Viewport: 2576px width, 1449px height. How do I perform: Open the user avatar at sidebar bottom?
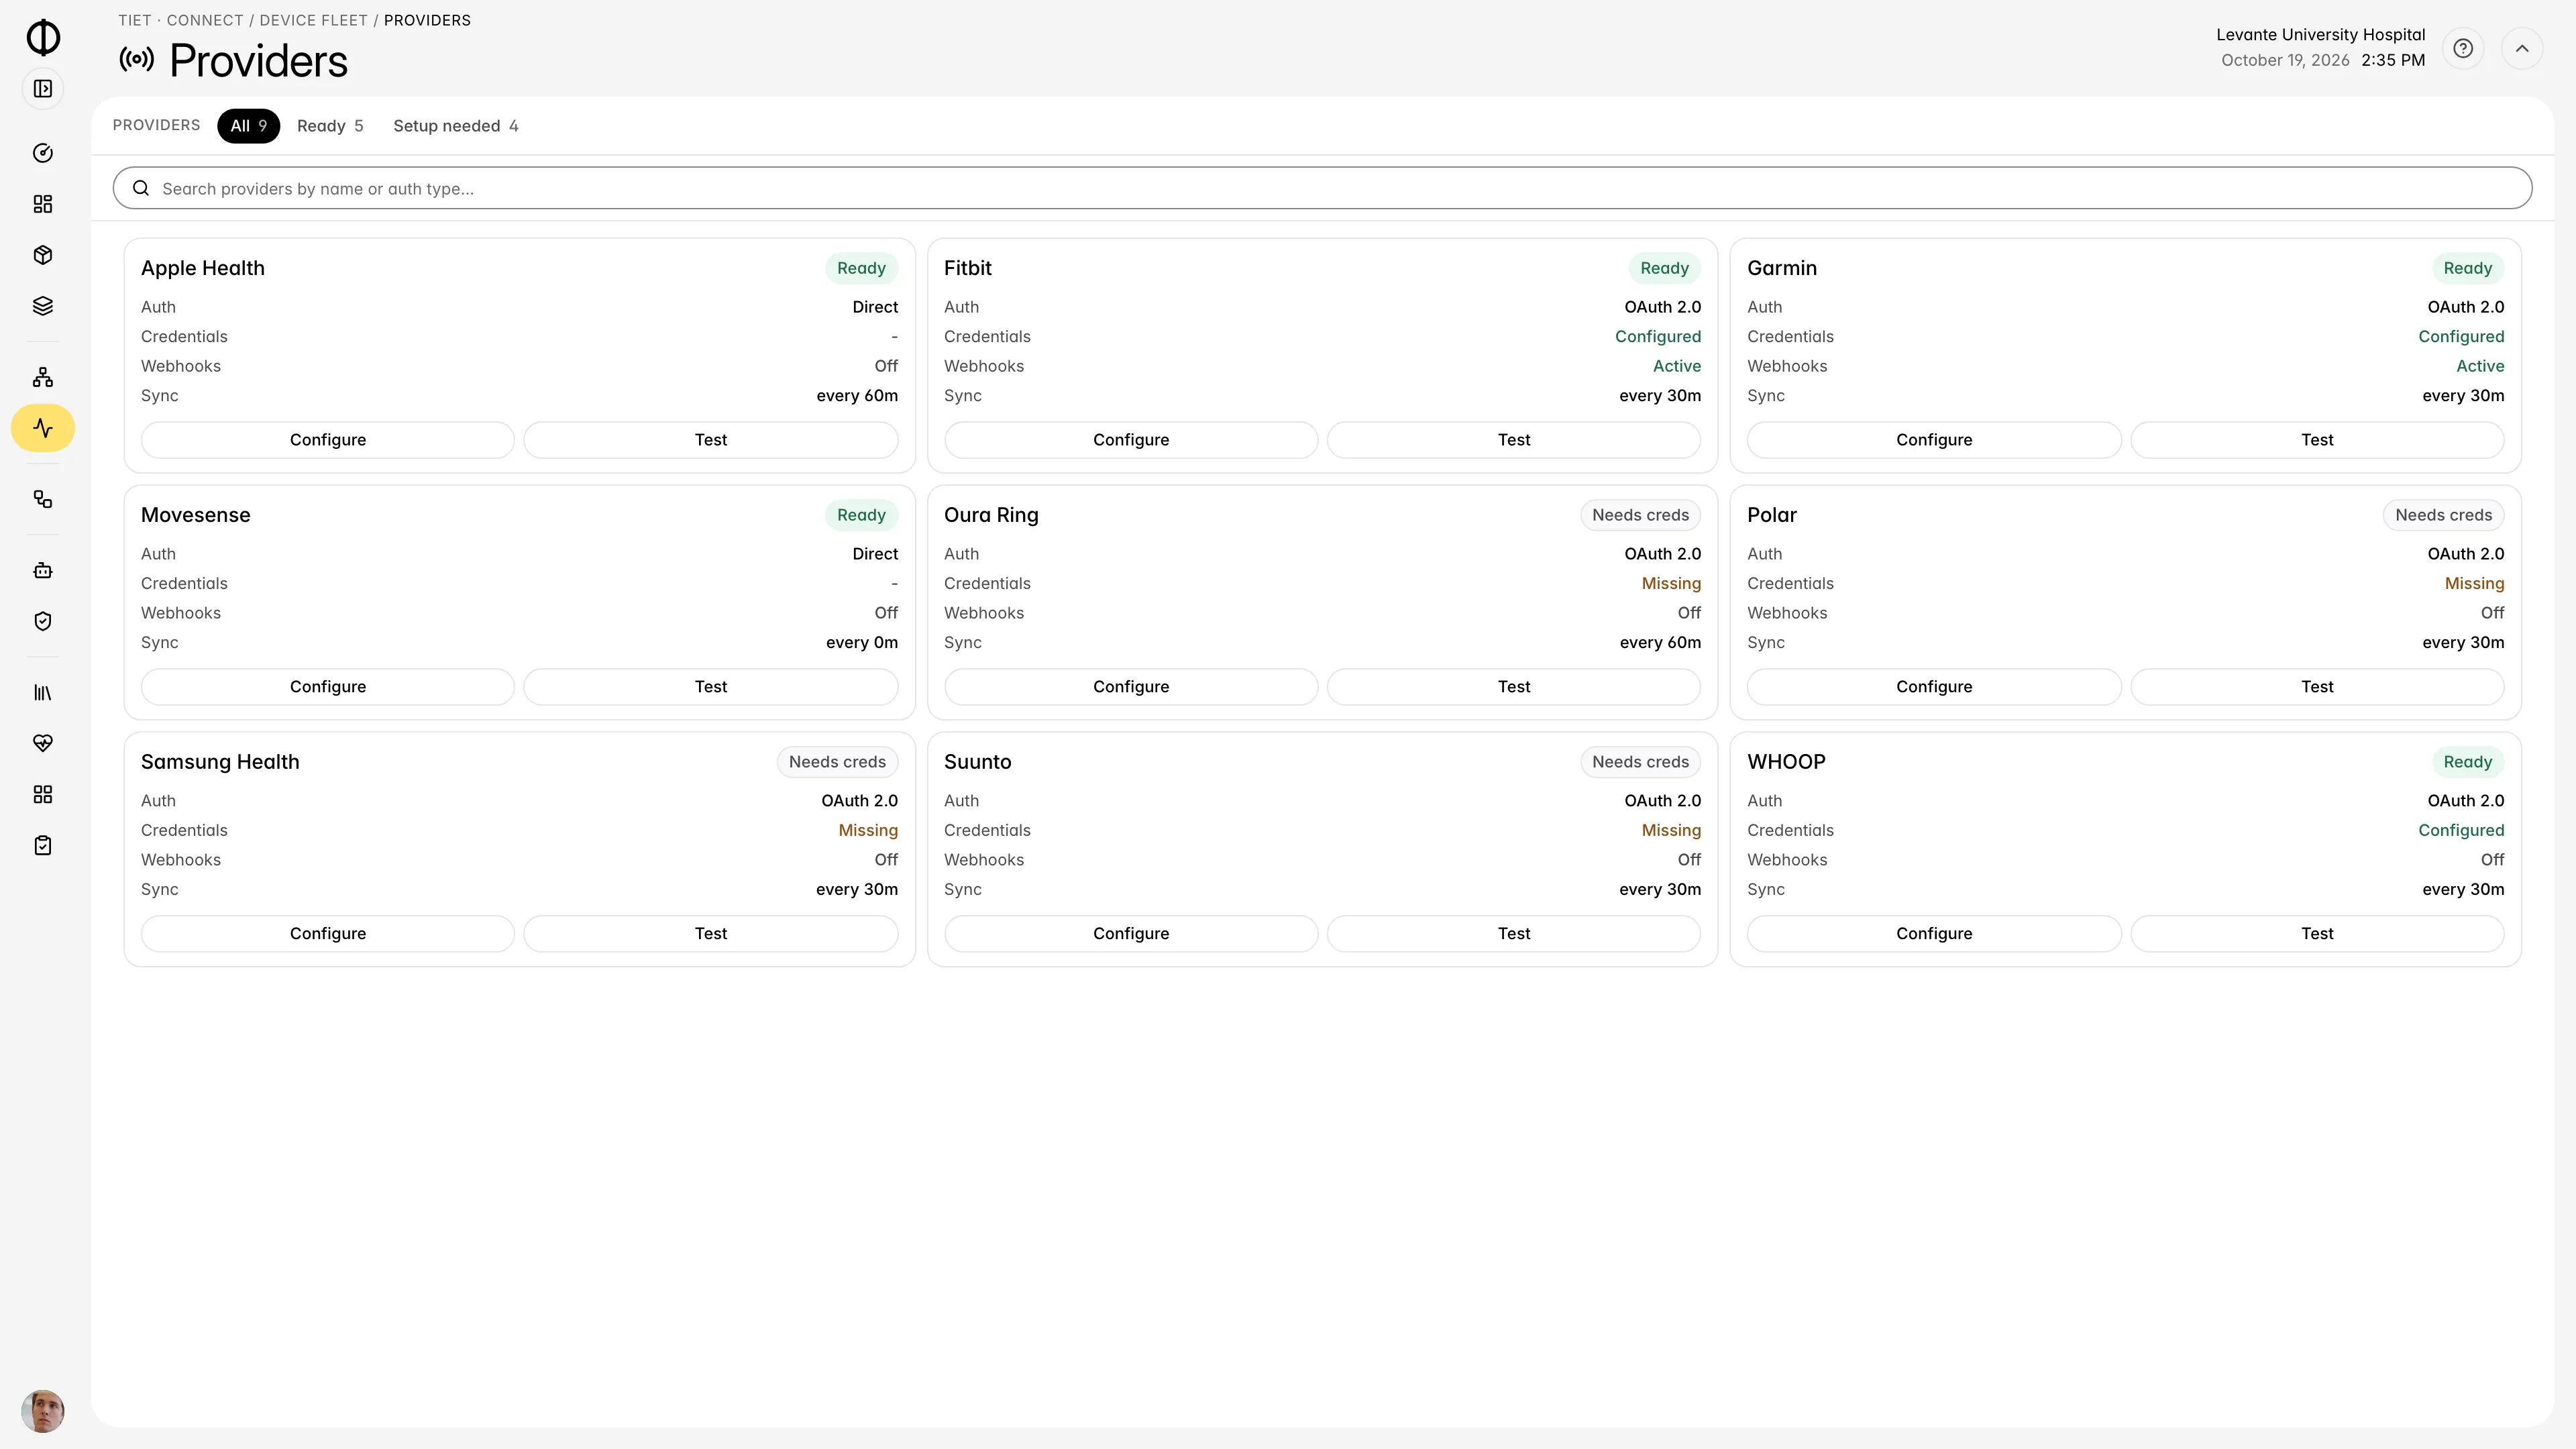click(43, 1411)
